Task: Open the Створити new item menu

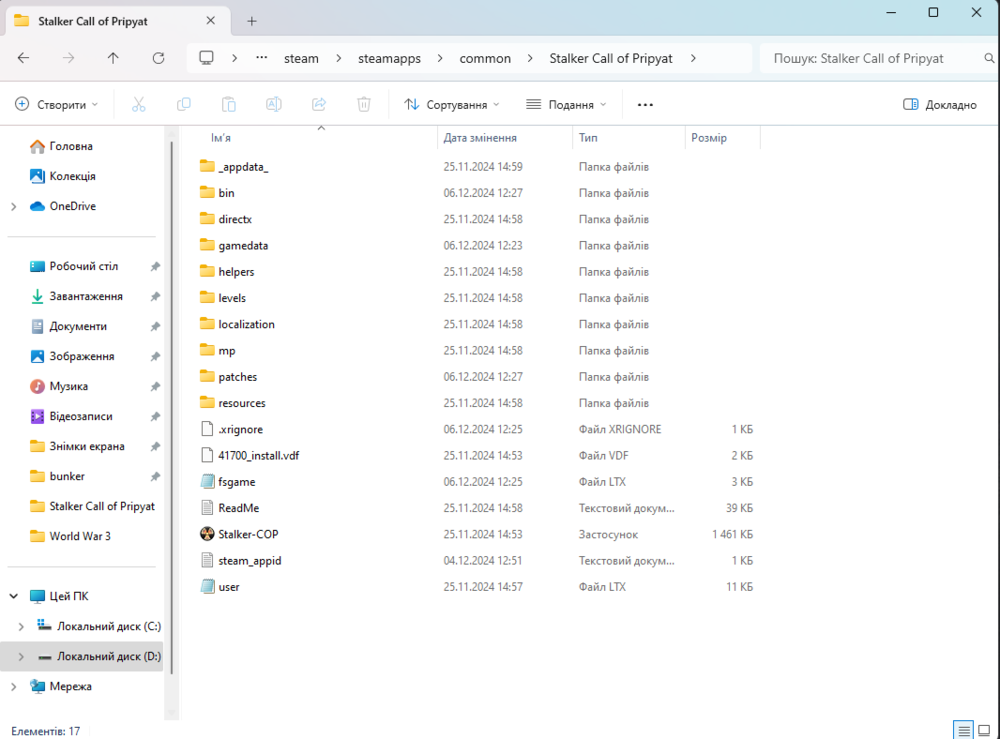Action: 57,104
